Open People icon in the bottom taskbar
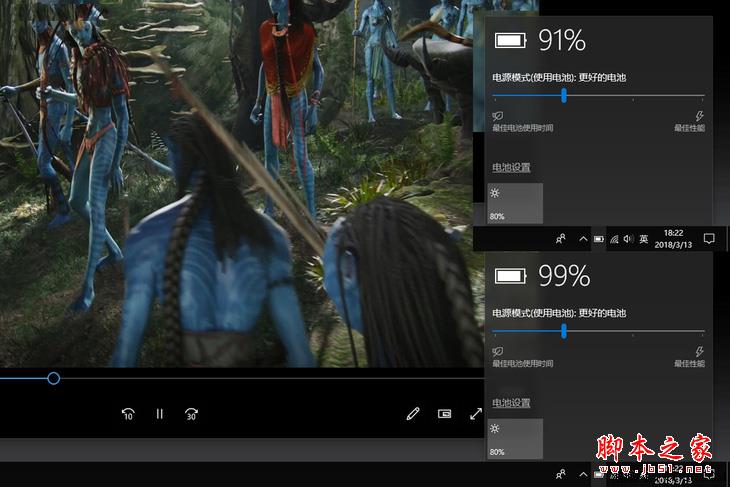Image resolution: width=730 pixels, height=487 pixels. click(x=561, y=474)
